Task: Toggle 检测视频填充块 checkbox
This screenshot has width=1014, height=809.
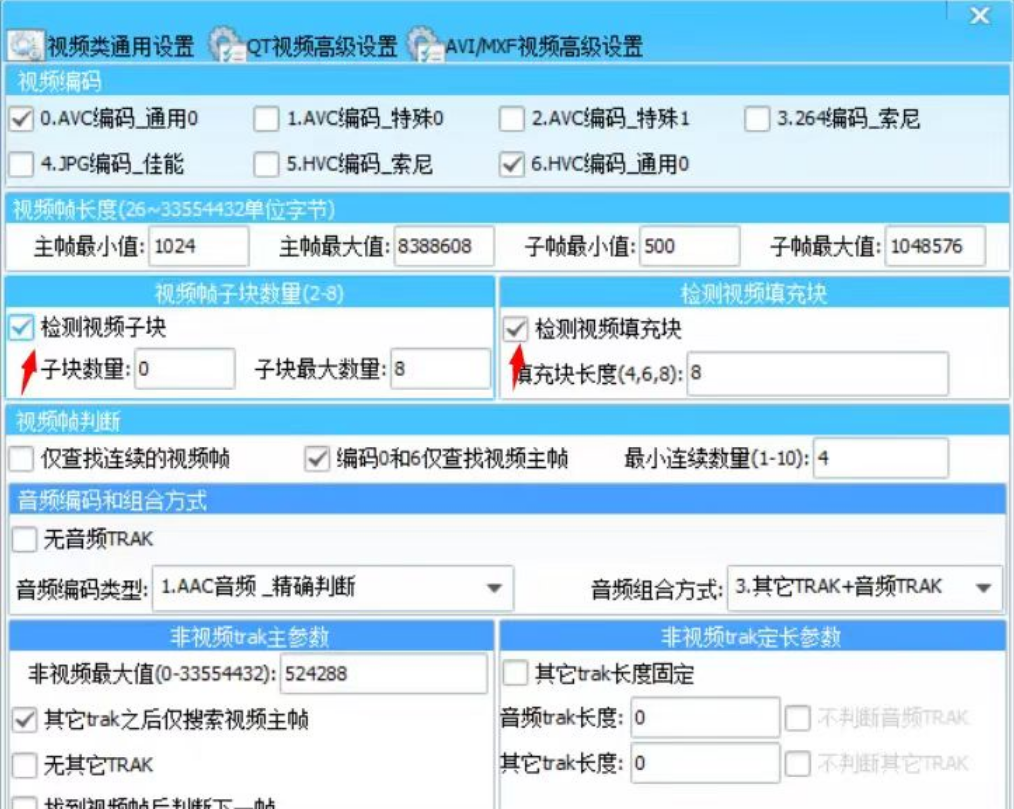Action: [515, 328]
